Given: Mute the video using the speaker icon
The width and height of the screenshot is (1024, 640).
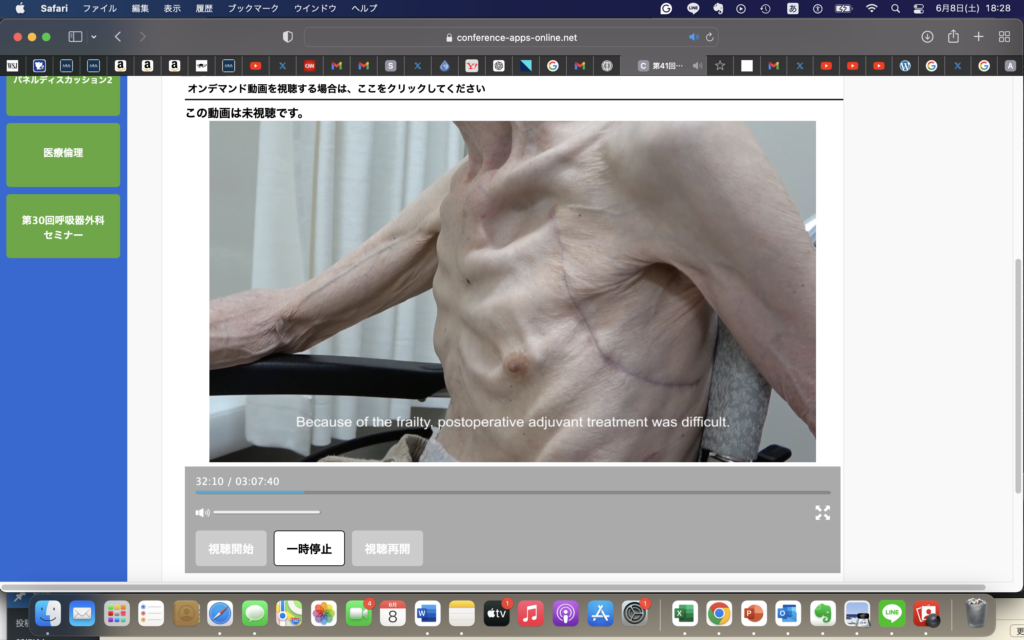Looking at the screenshot, I should (202, 513).
